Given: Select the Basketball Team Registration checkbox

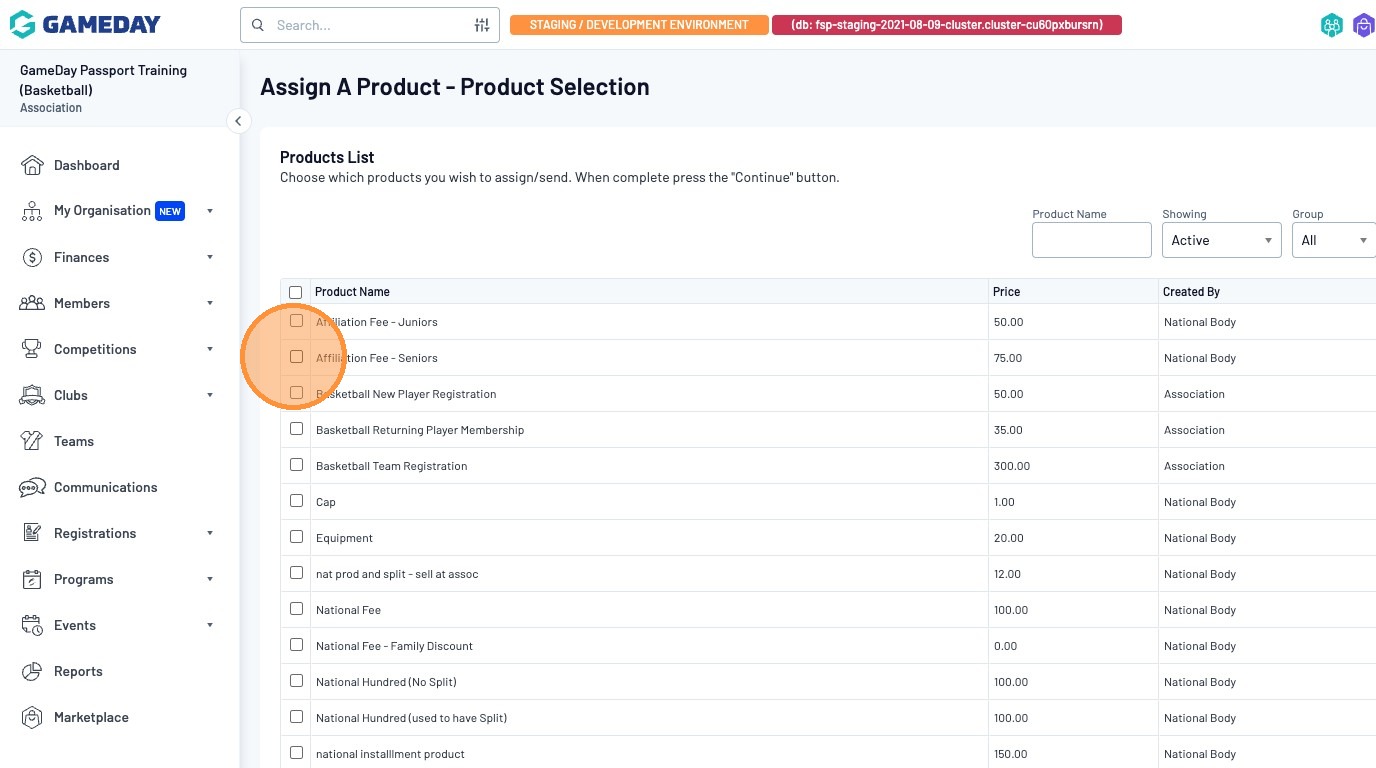Looking at the screenshot, I should click(296, 465).
